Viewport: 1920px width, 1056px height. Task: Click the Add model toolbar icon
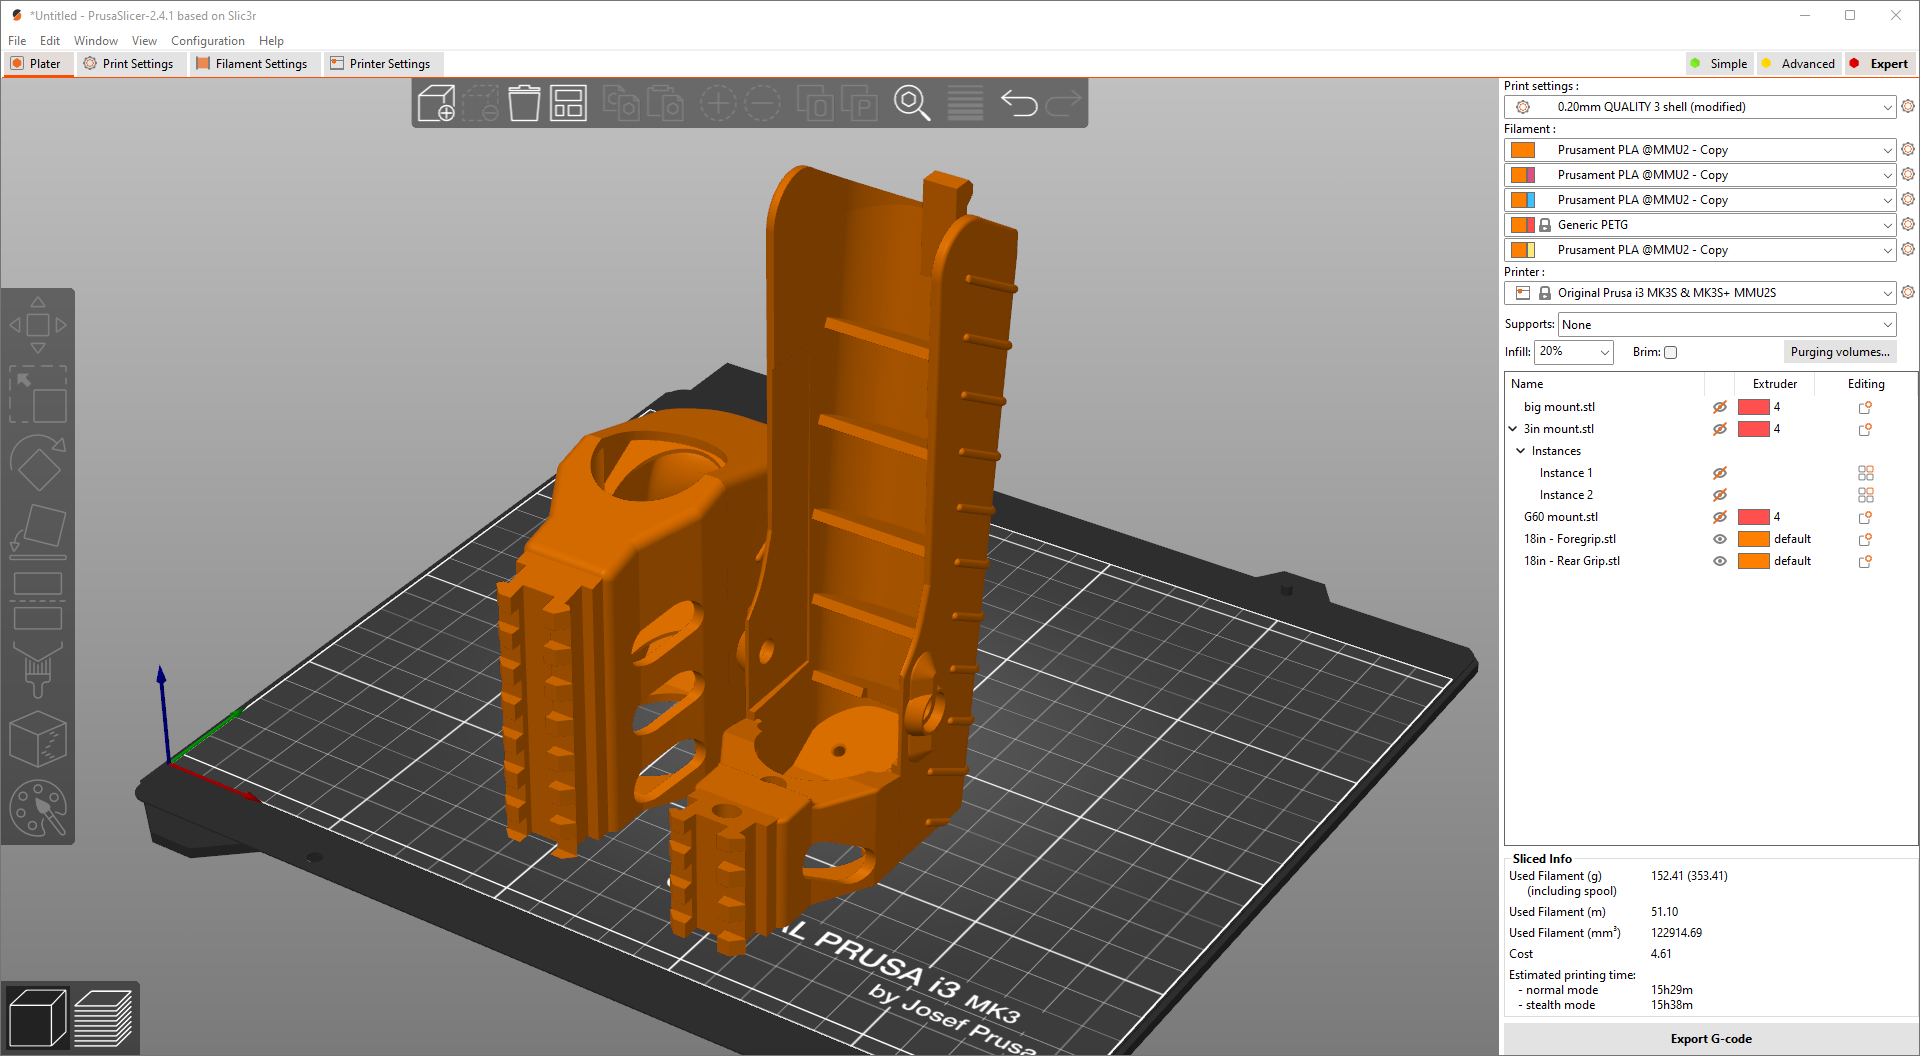click(436, 103)
